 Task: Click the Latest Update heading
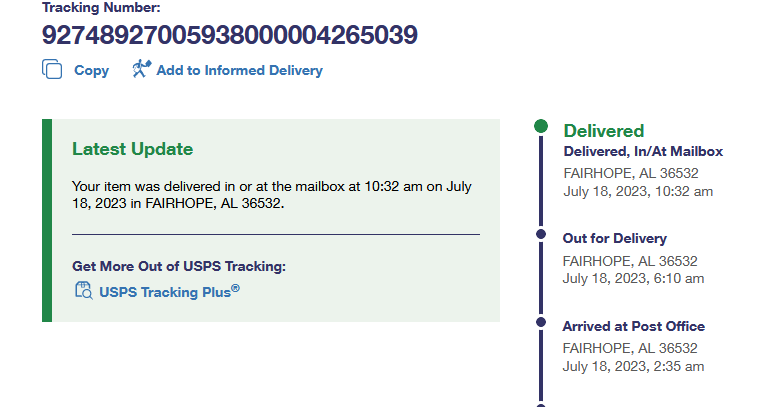(133, 149)
